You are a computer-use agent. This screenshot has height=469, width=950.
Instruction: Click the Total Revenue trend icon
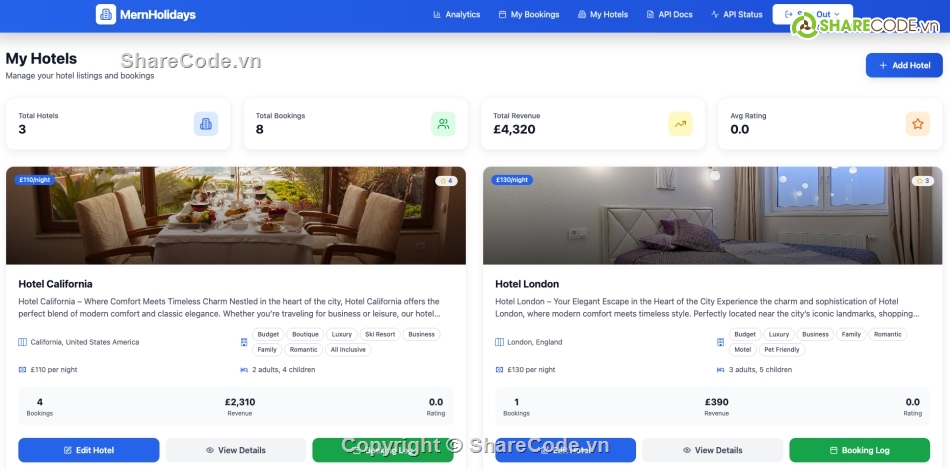(680, 124)
